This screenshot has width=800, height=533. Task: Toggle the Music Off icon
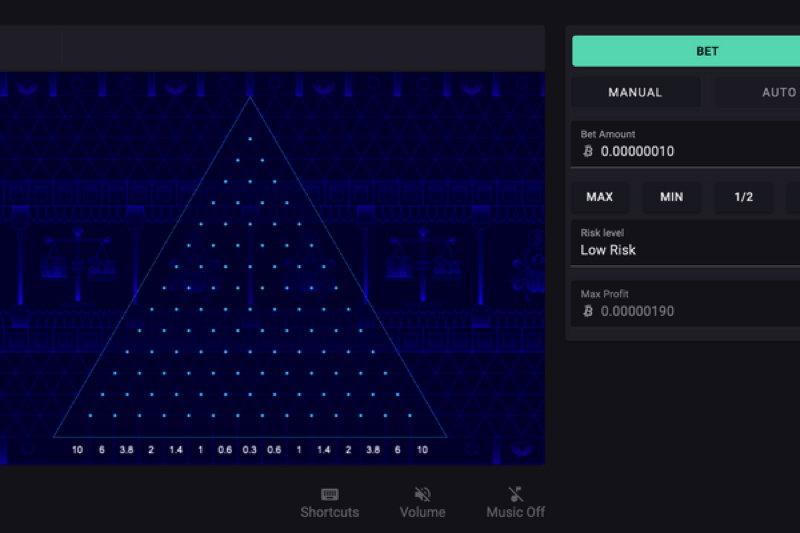click(515, 494)
